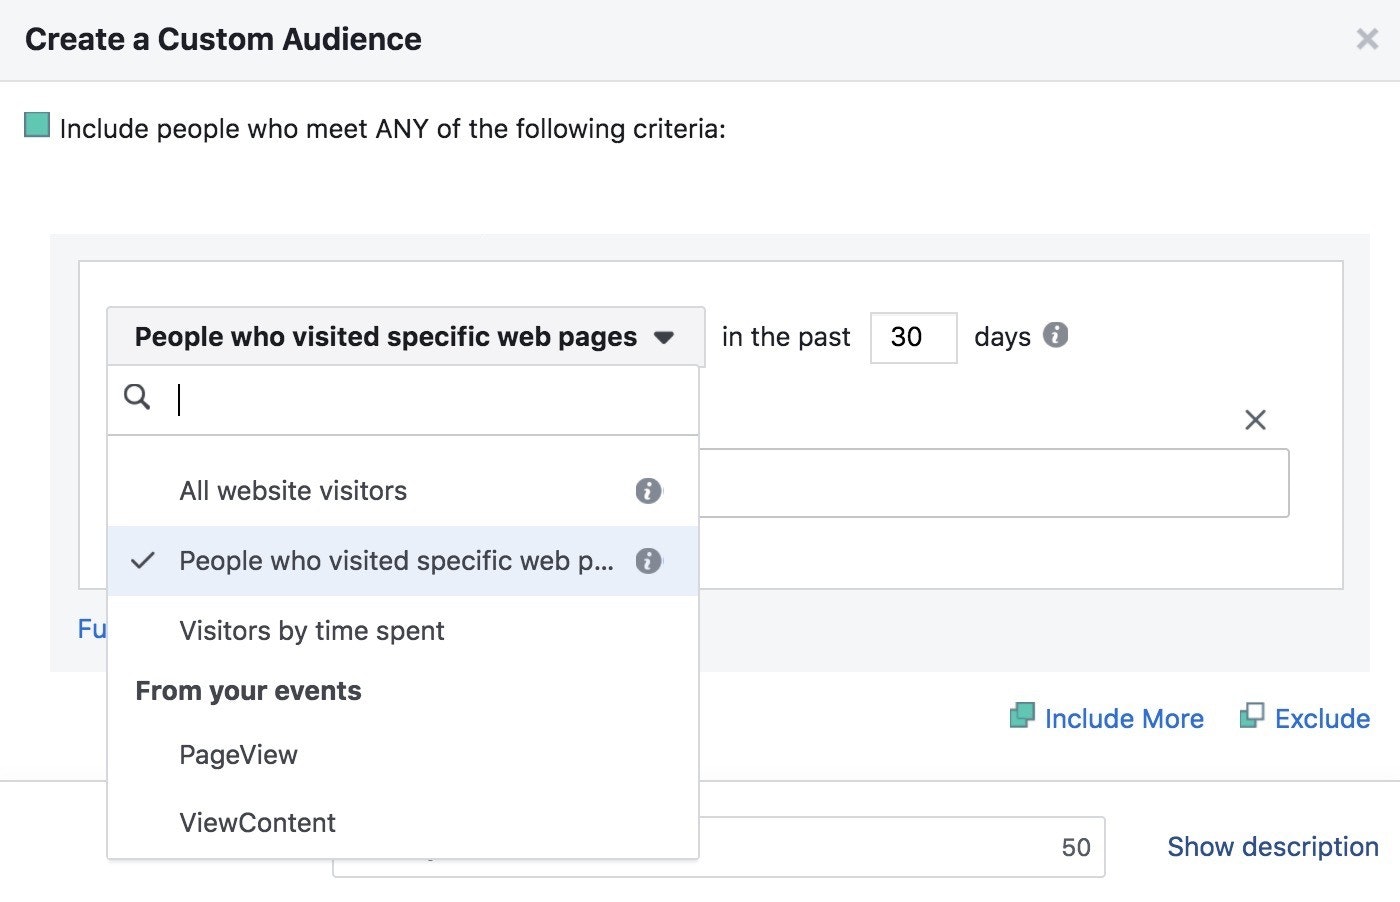Click the info icon beside the selected web pages option
The width and height of the screenshot is (1400, 902).
[x=648, y=561]
